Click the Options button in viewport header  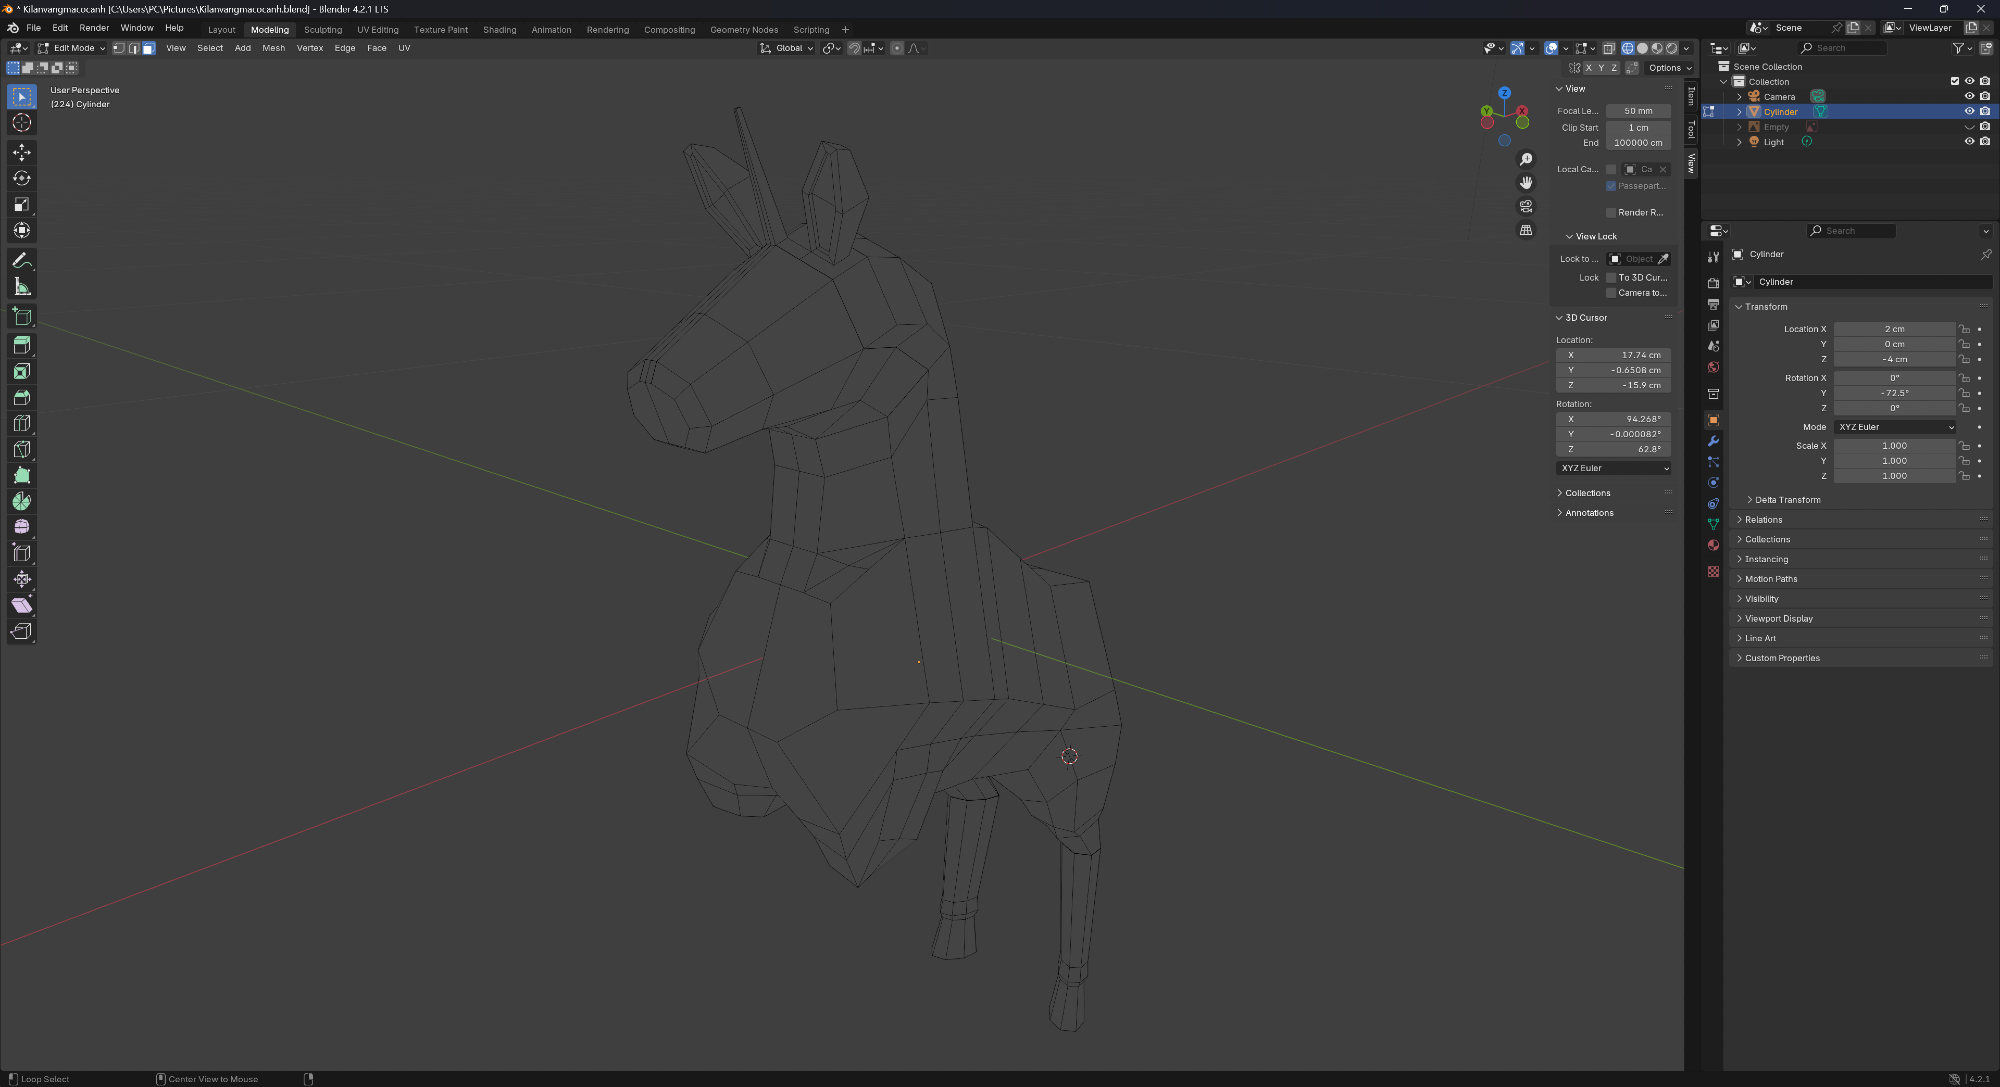click(x=1669, y=68)
